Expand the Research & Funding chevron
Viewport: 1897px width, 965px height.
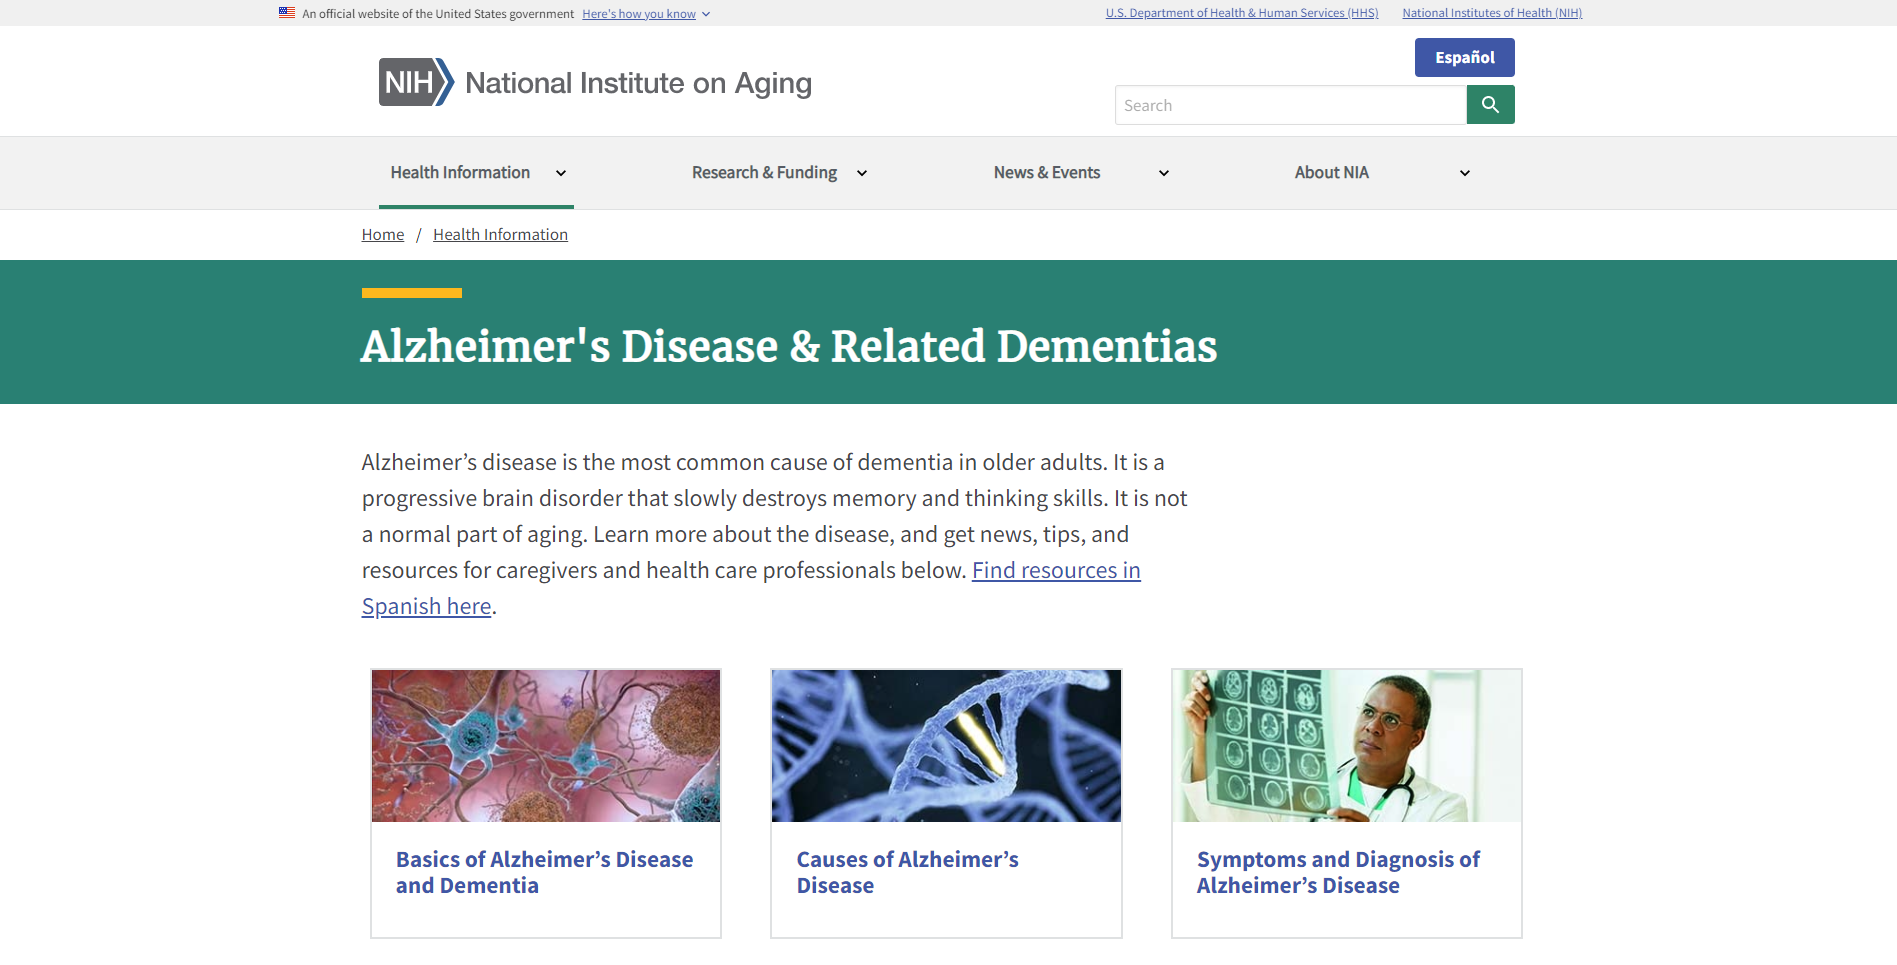click(x=862, y=173)
